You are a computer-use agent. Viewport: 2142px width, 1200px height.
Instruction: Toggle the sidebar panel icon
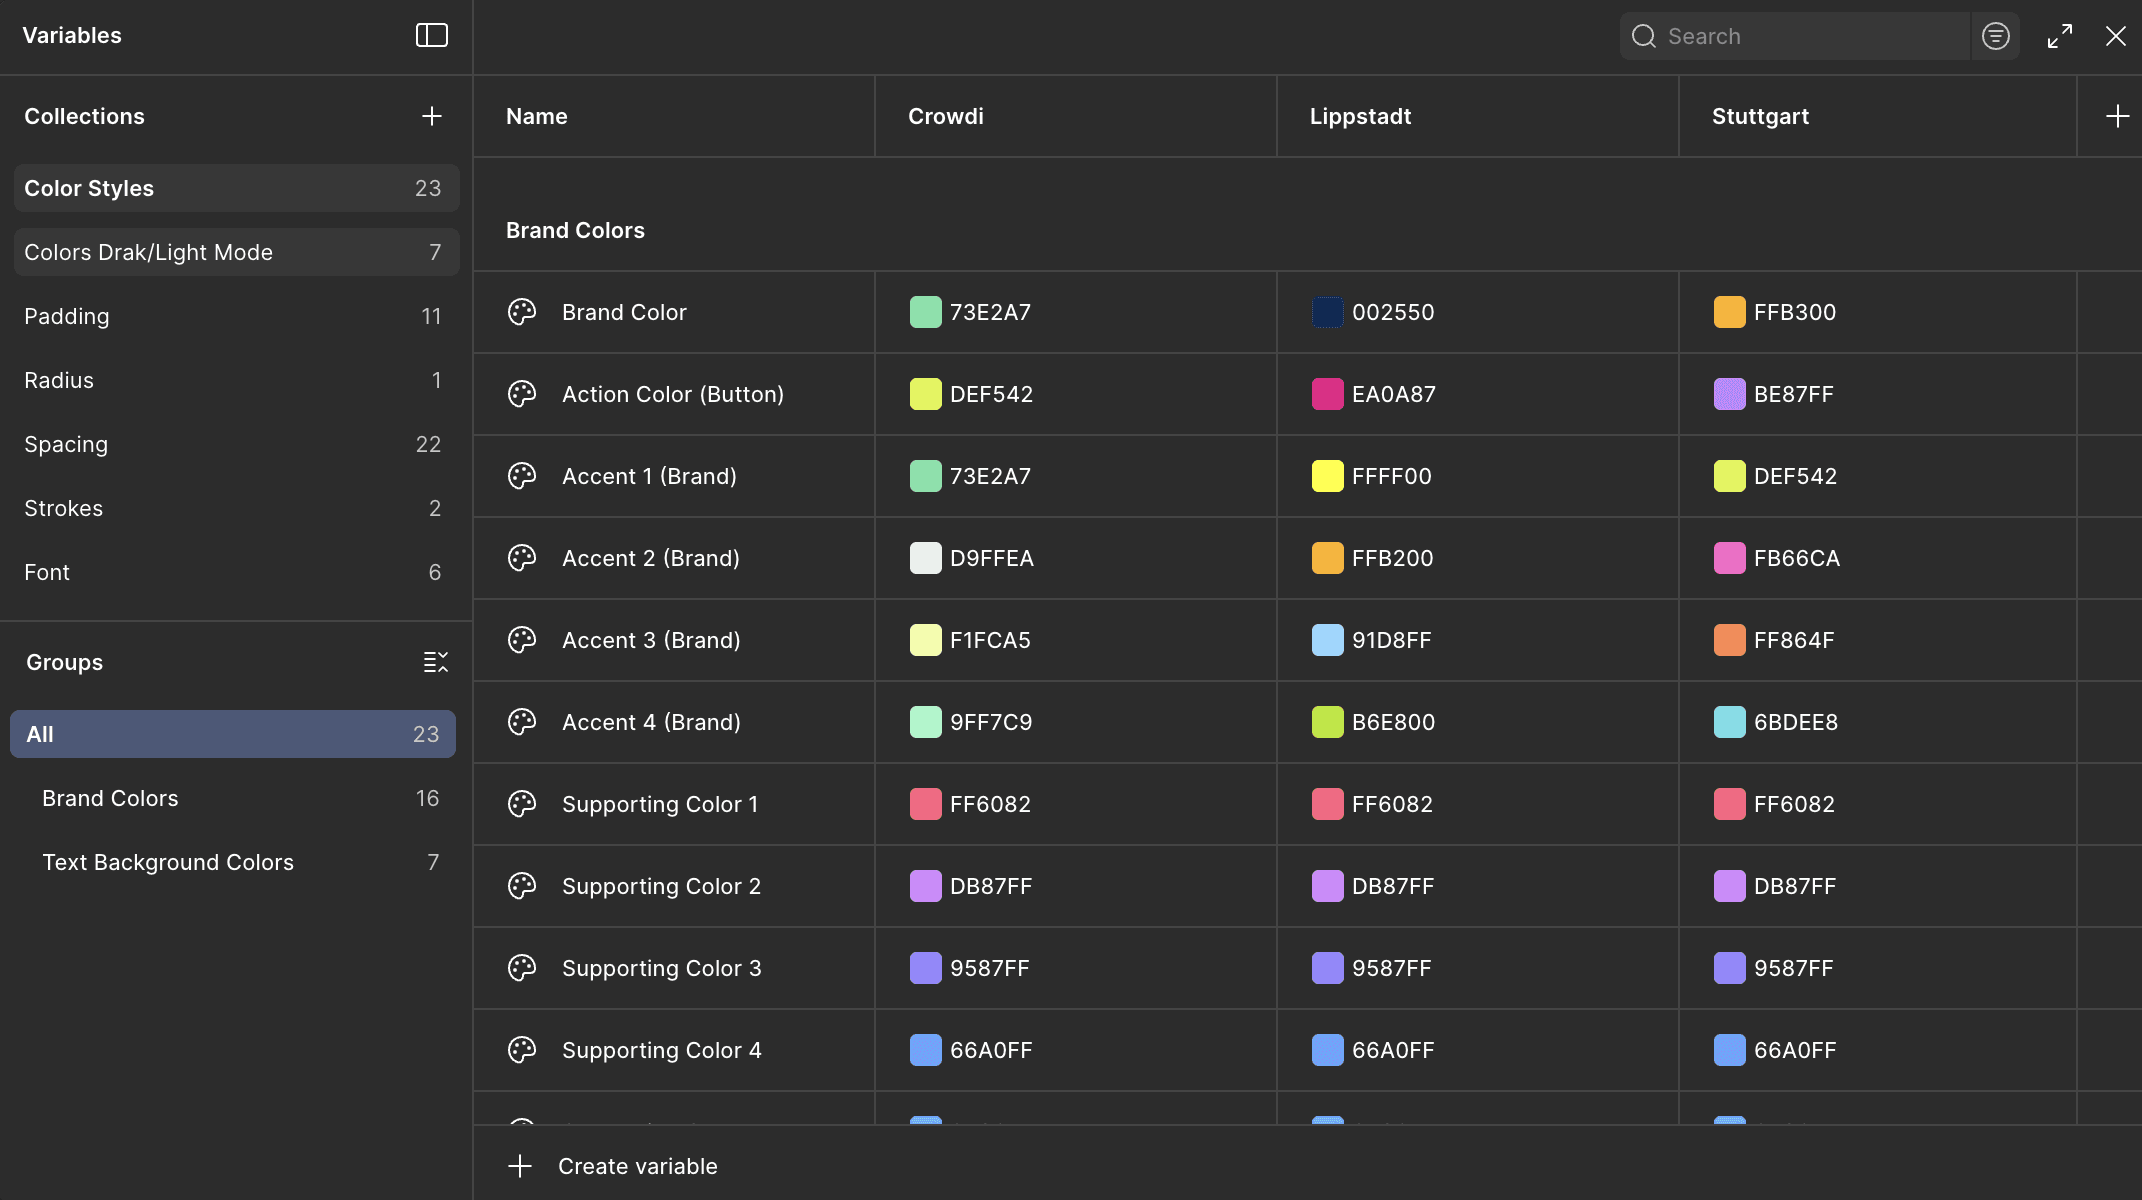(x=431, y=36)
